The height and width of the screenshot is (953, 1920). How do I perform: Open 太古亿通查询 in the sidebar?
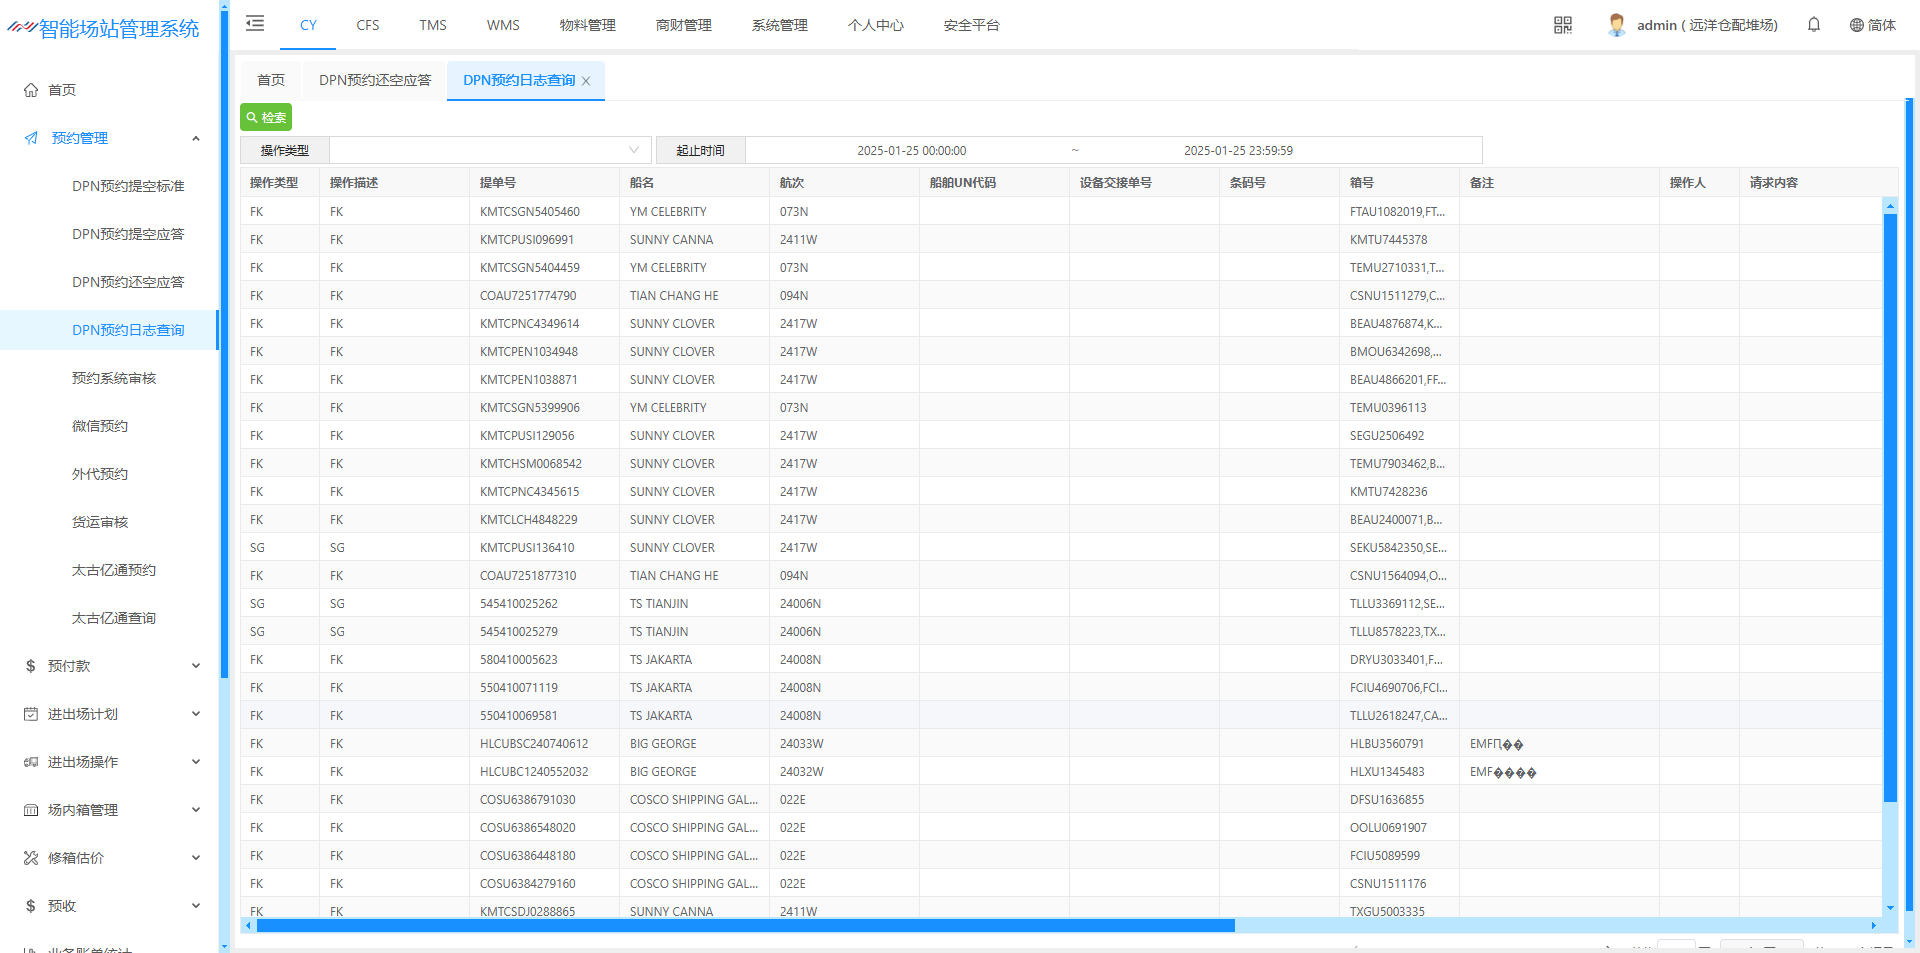pos(114,618)
